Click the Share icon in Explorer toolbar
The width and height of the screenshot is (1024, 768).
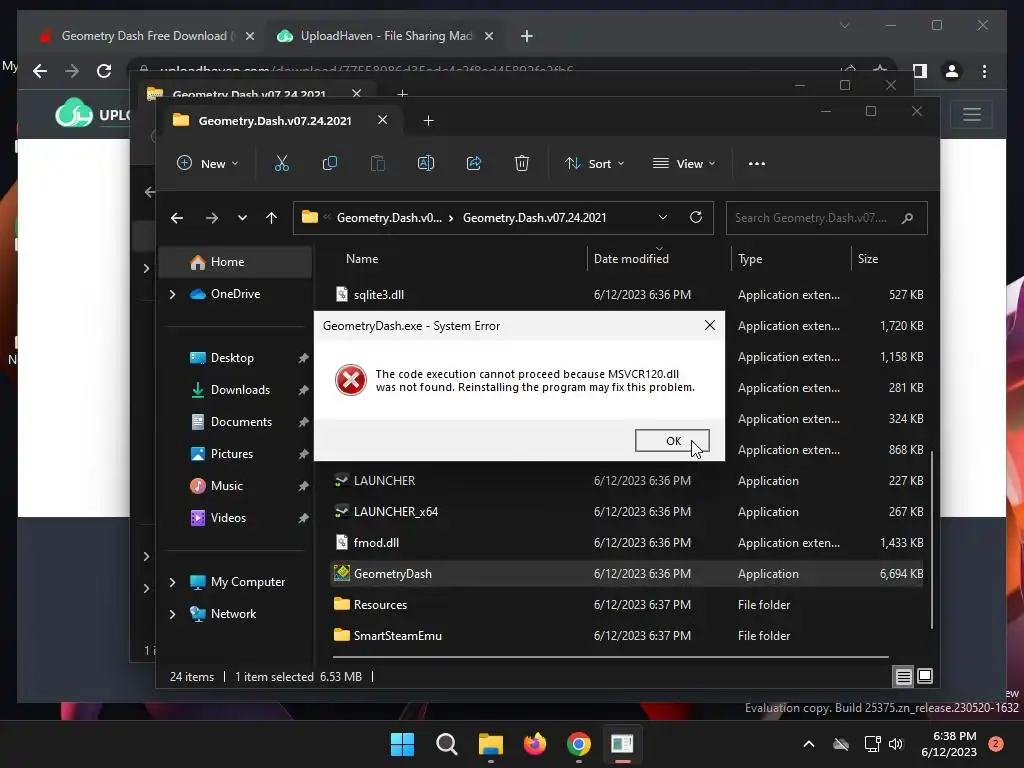pyautogui.click(x=473, y=163)
